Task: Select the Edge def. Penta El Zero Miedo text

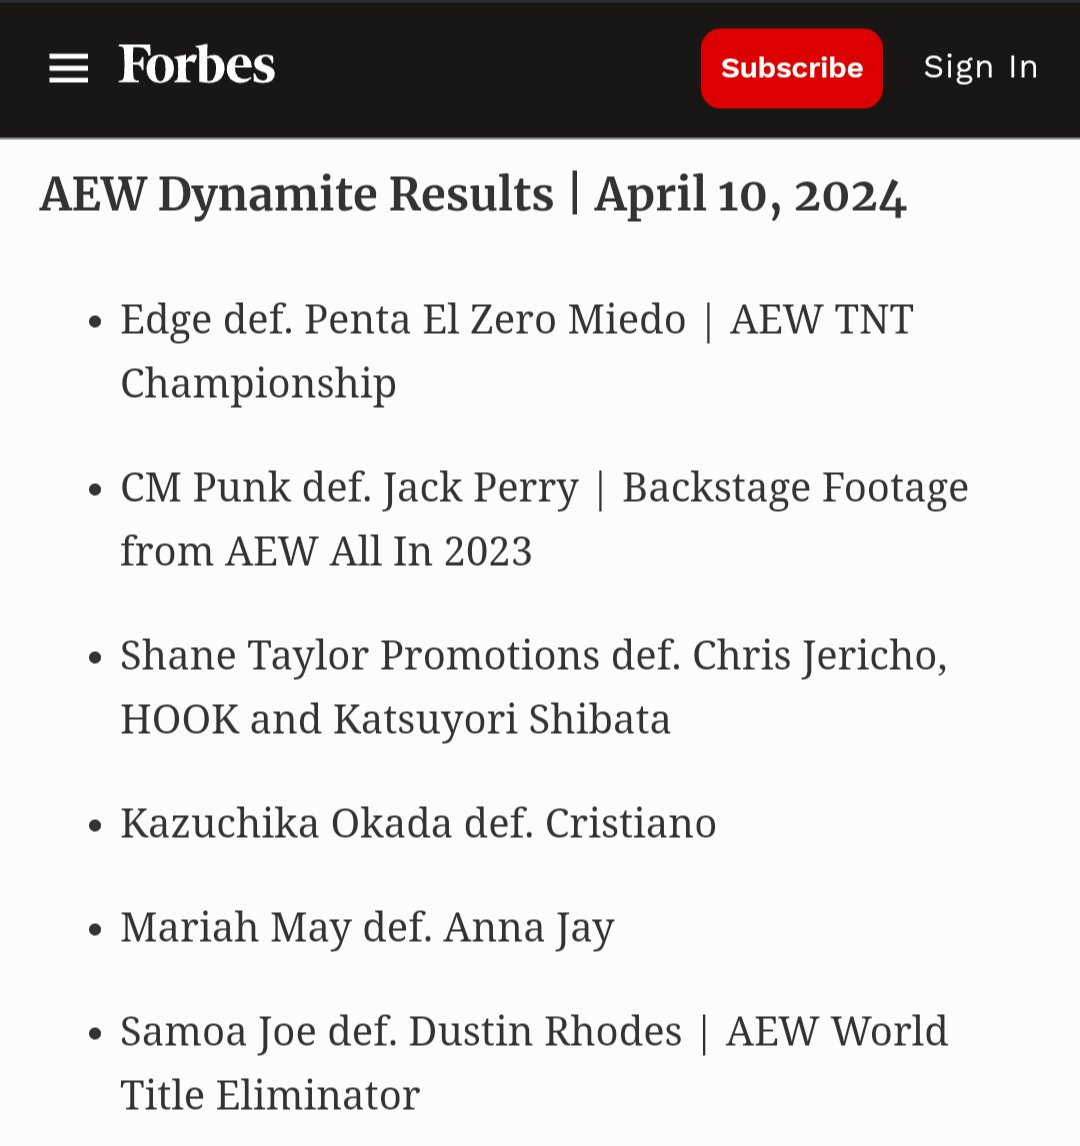Action: point(403,320)
